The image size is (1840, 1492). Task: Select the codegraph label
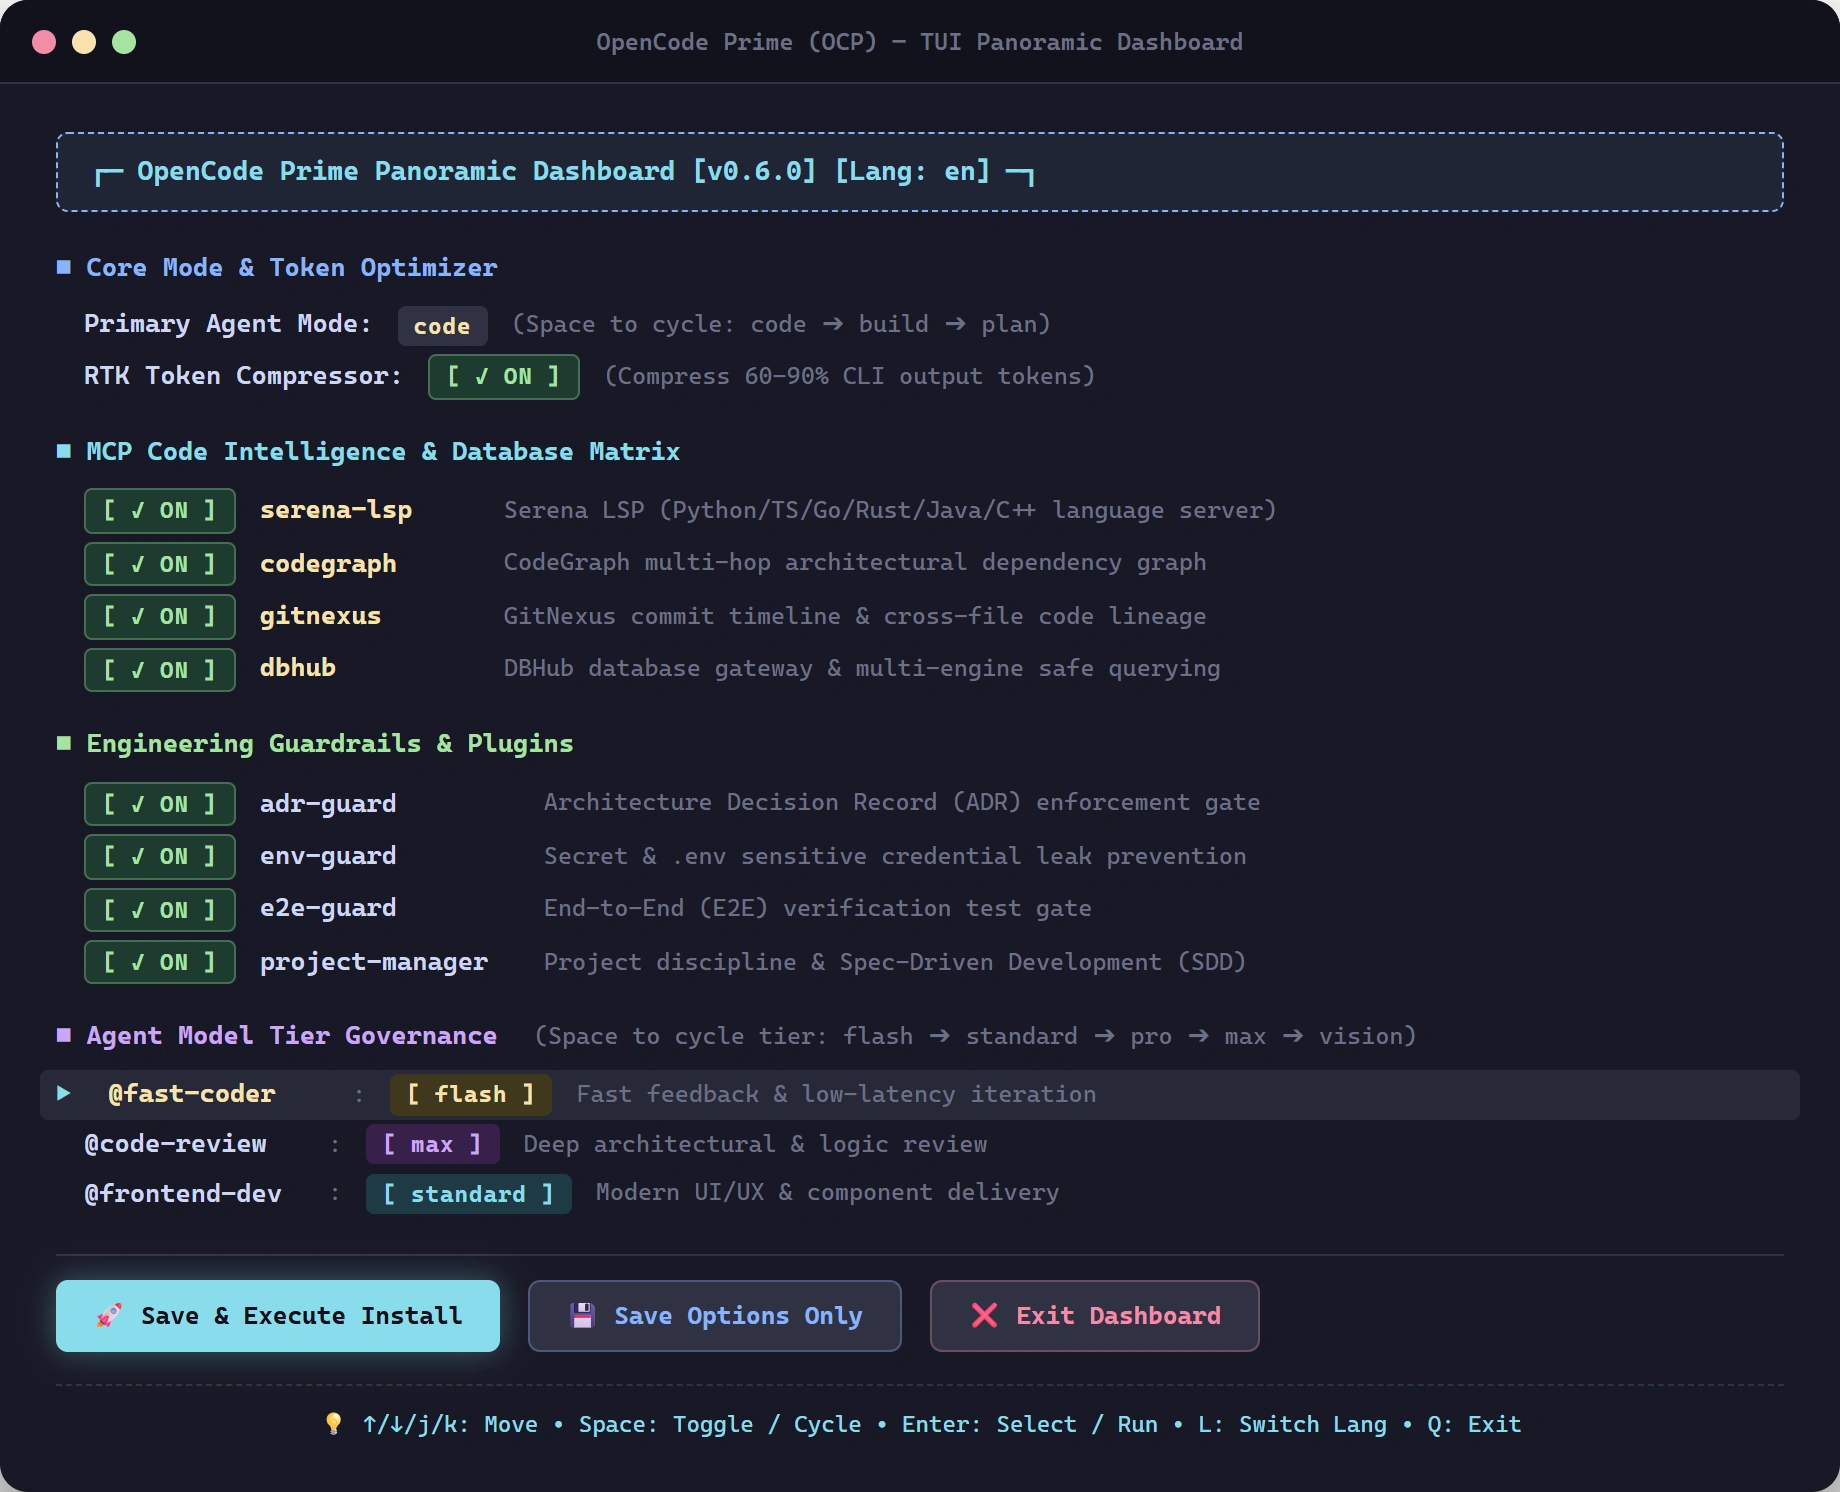[328, 564]
